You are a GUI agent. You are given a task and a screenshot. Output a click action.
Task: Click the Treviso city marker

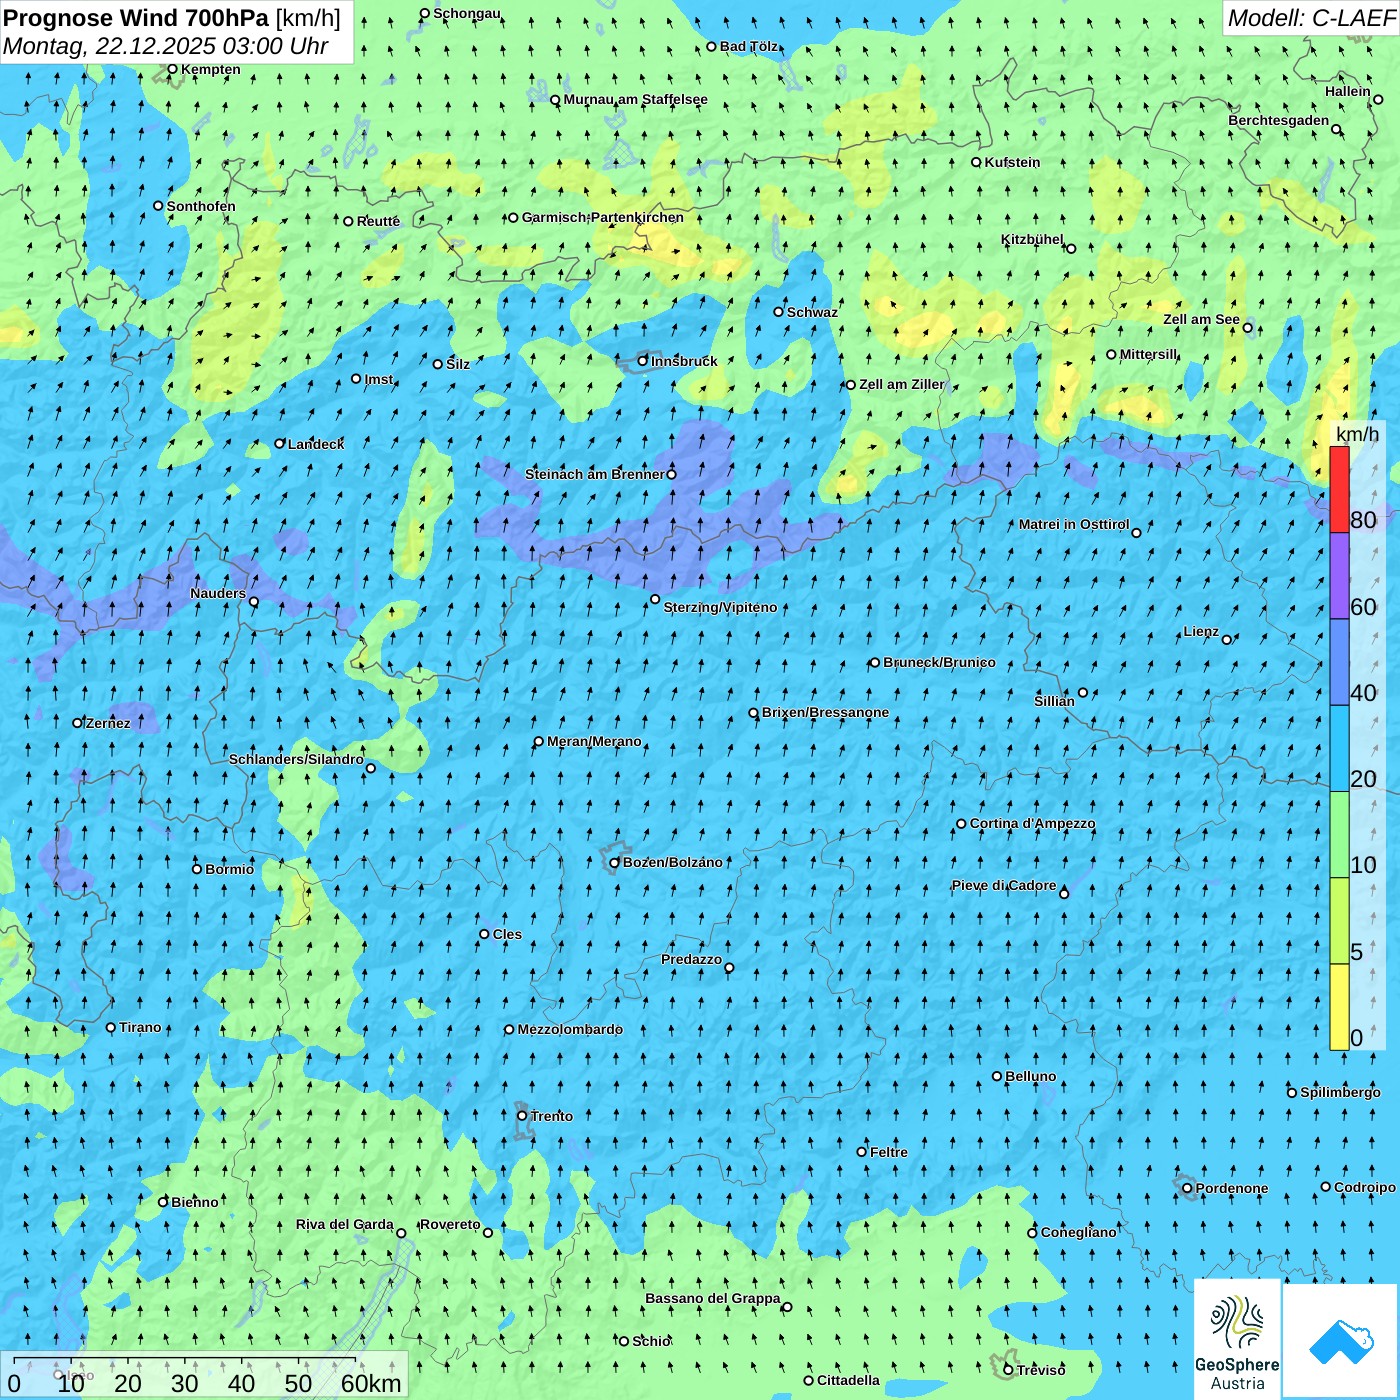(x=1008, y=1370)
